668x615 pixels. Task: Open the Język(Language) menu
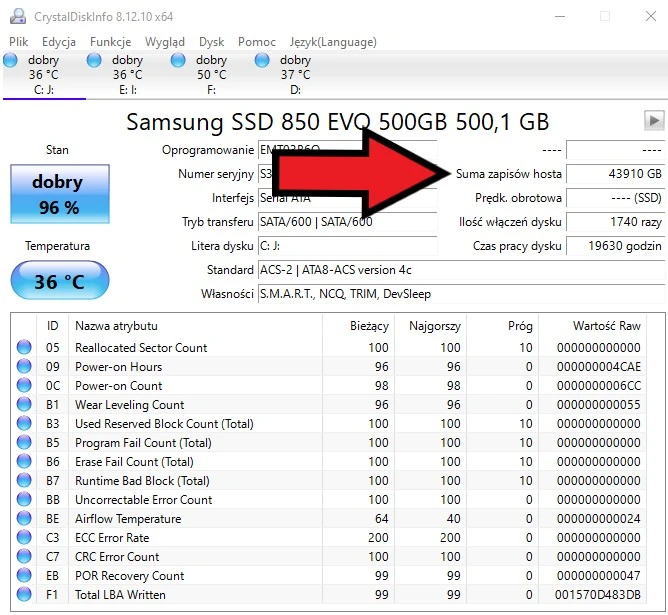pyautogui.click(x=332, y=42)
